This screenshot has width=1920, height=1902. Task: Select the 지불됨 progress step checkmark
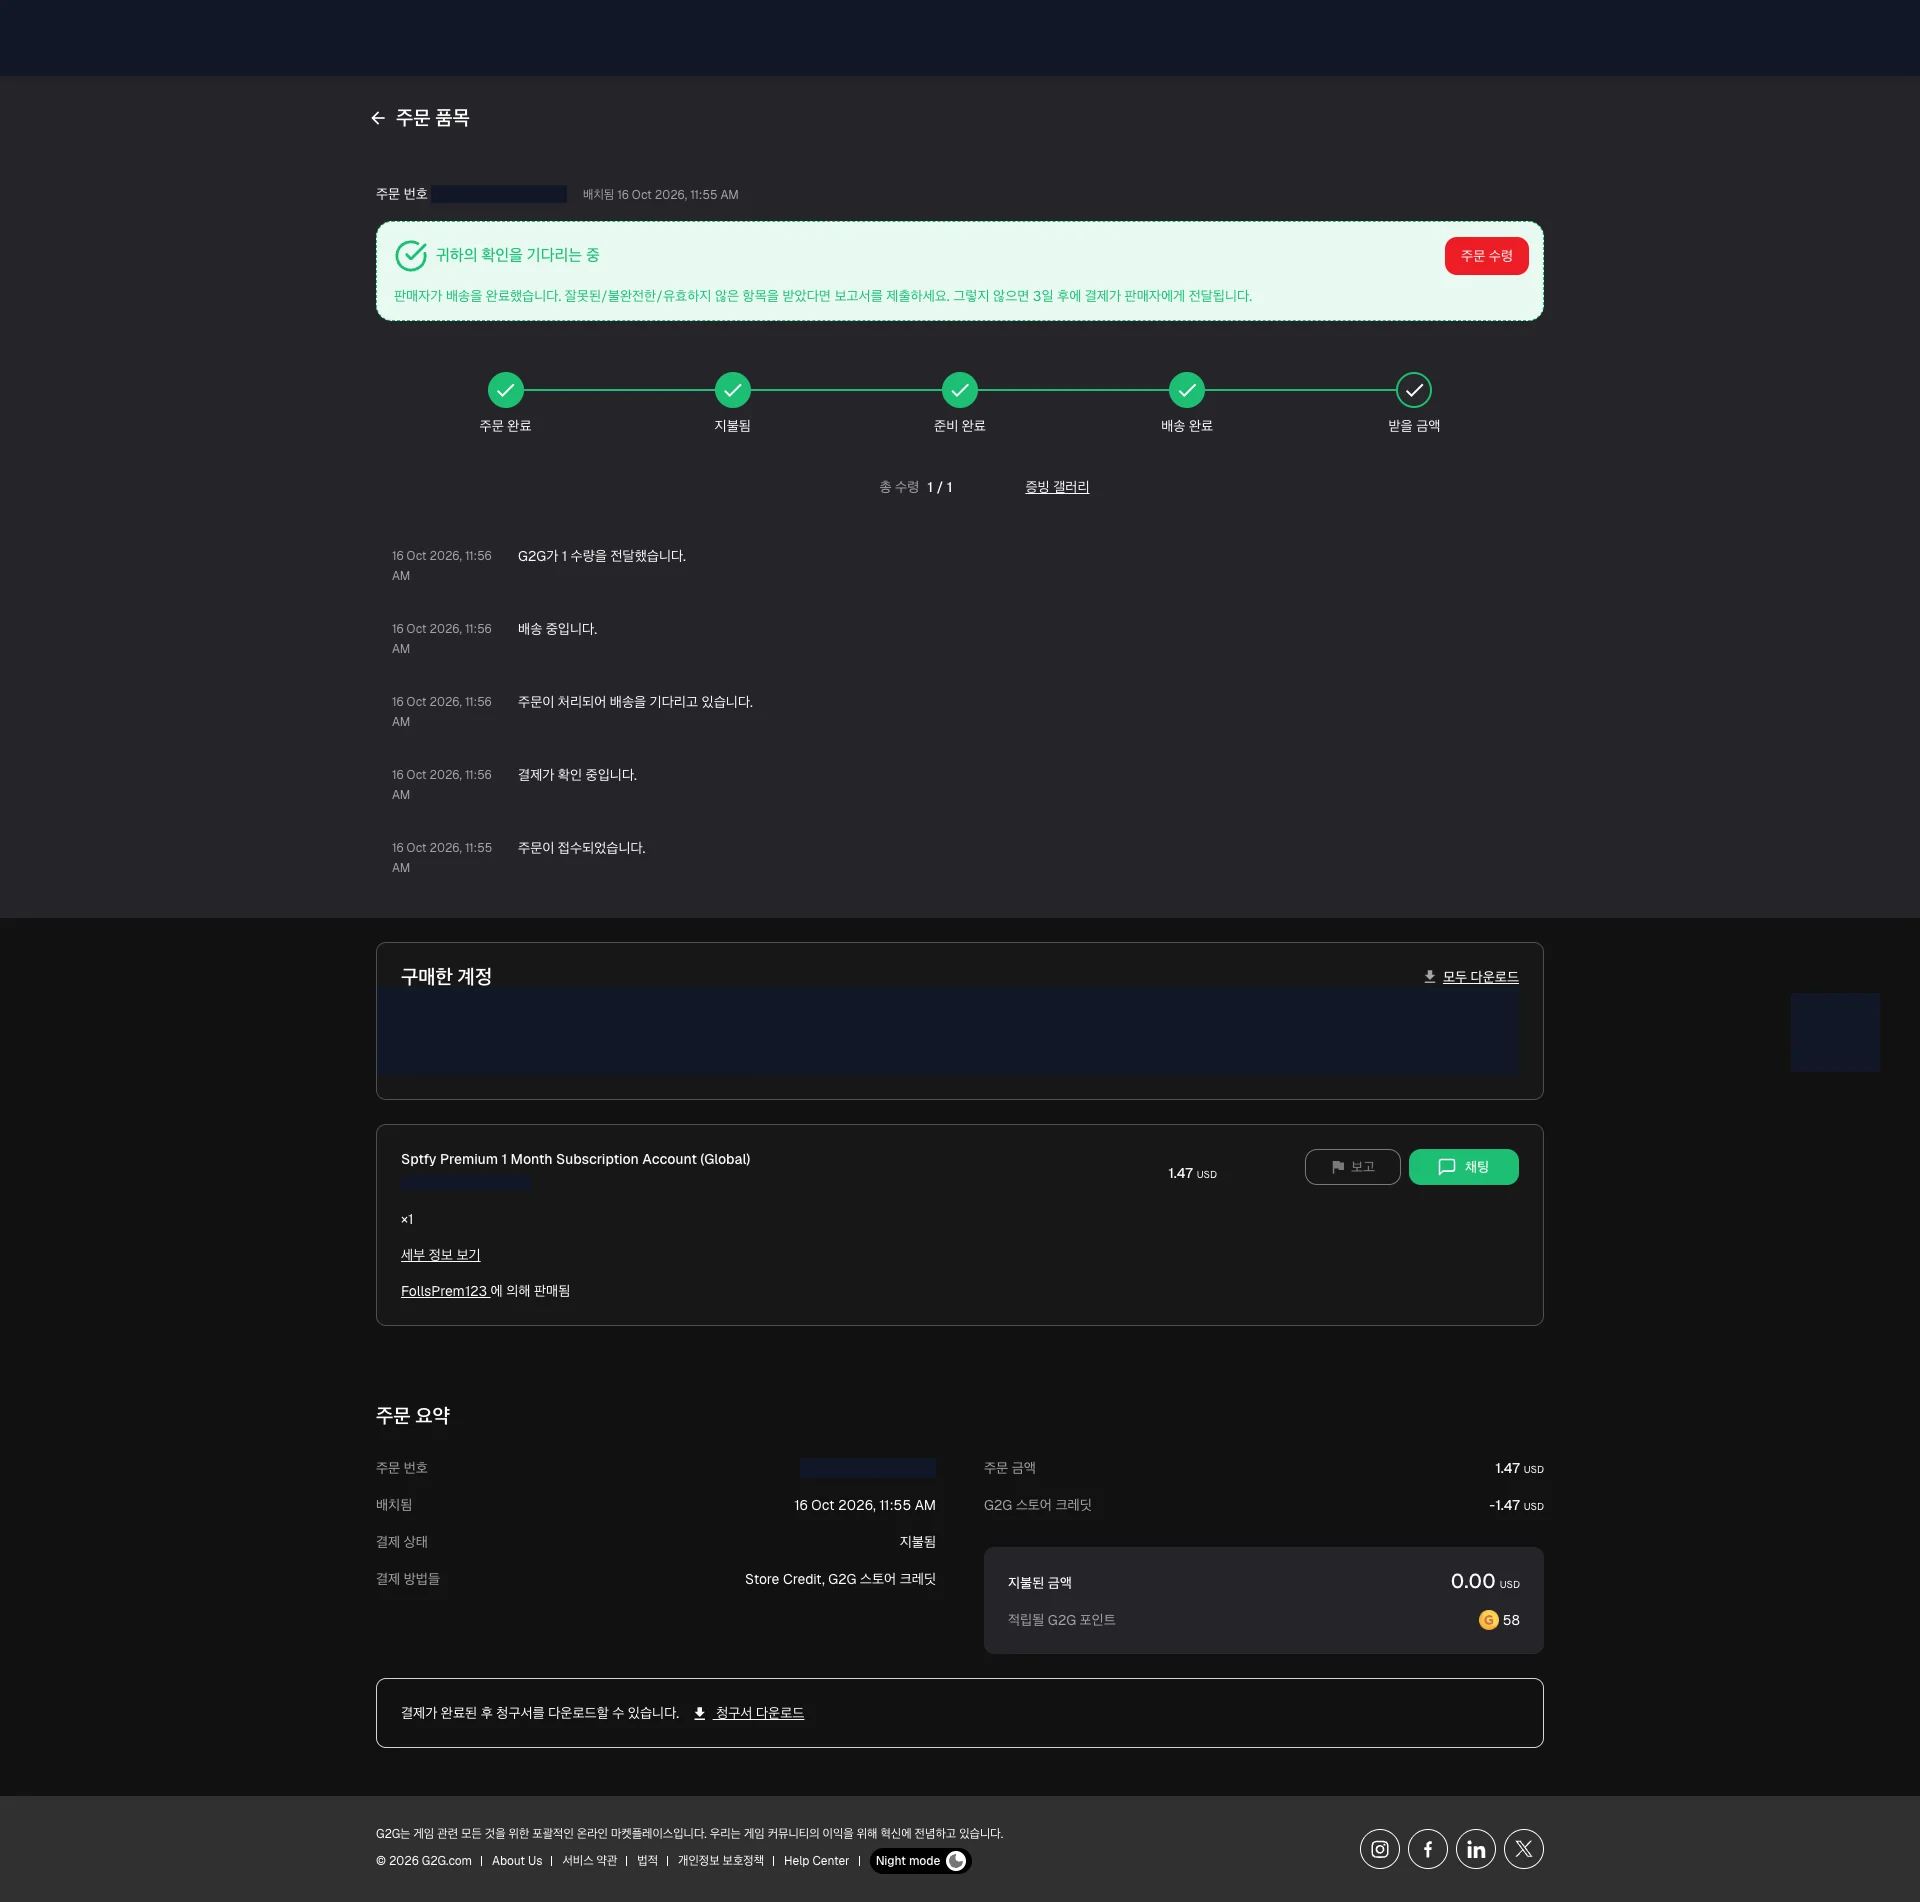(733, 390)
